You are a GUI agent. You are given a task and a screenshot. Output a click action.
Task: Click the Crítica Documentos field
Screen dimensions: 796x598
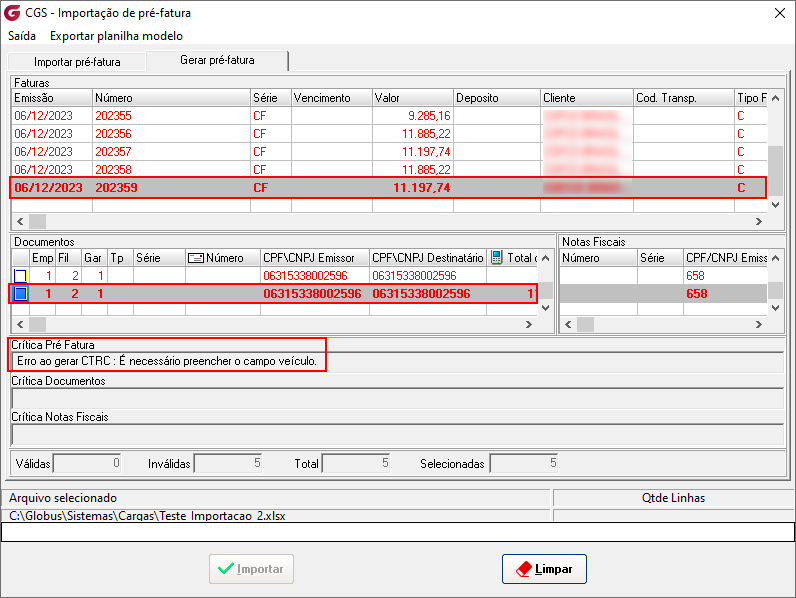coord(397,398)
